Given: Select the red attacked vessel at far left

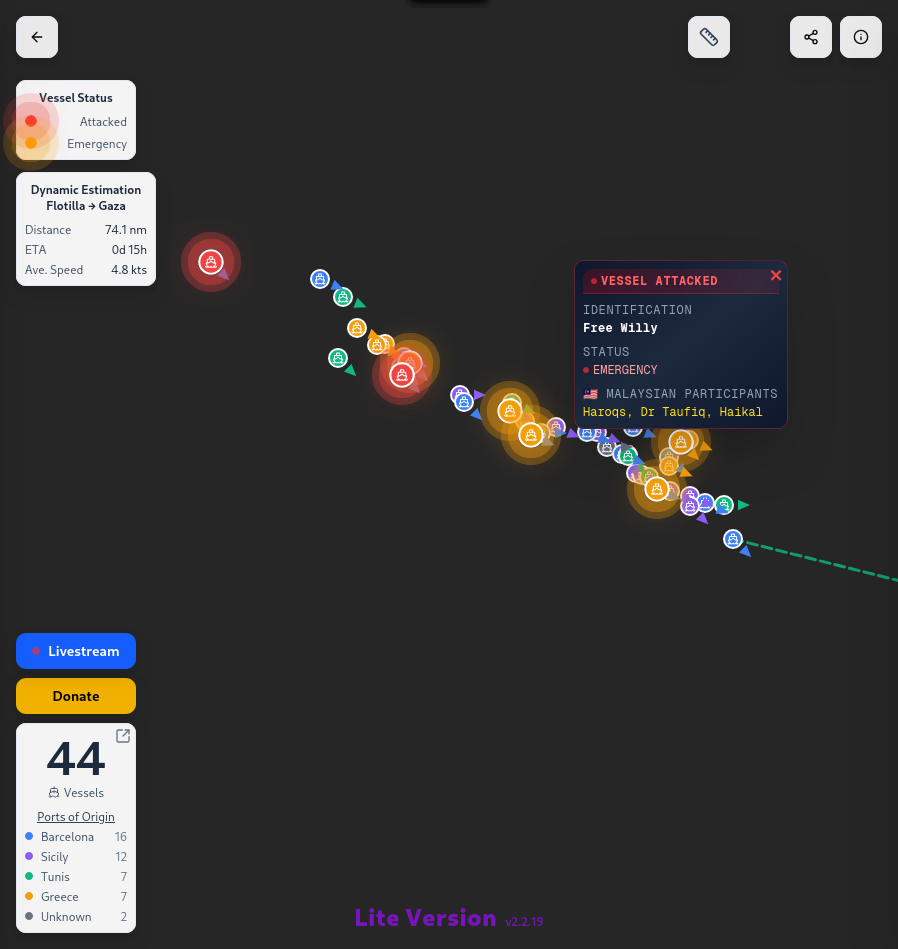Looking at the screenshot, I should (210, 262).
